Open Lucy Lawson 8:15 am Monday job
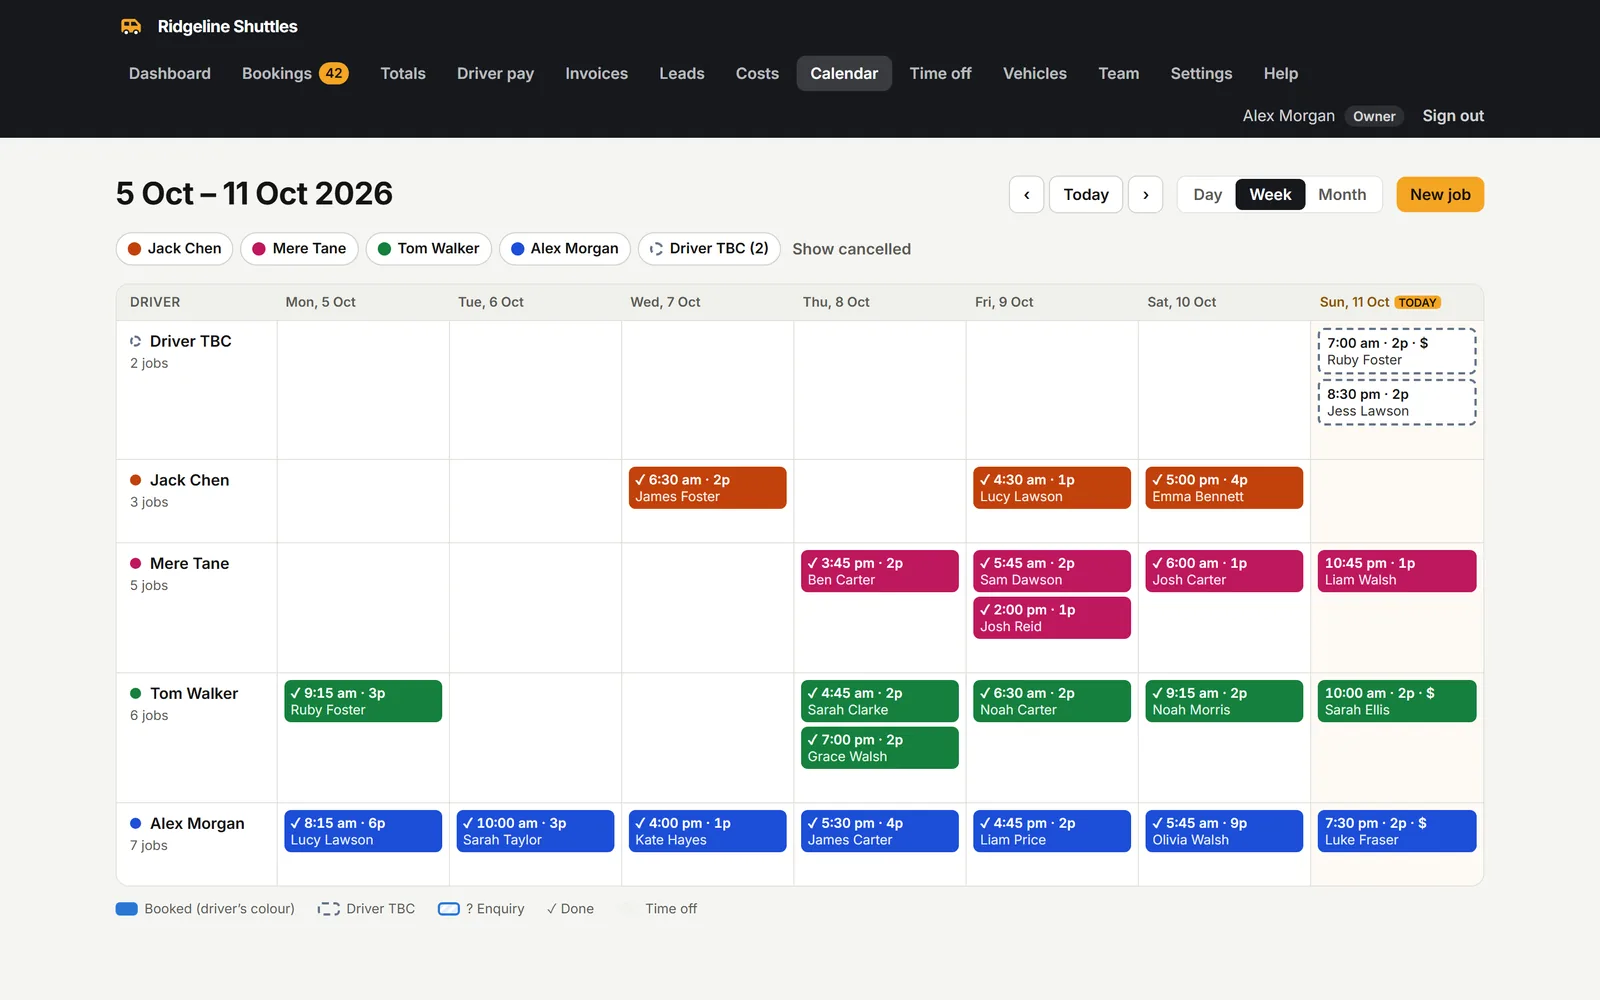The image size is (1600, 1000). coord(363,831)
